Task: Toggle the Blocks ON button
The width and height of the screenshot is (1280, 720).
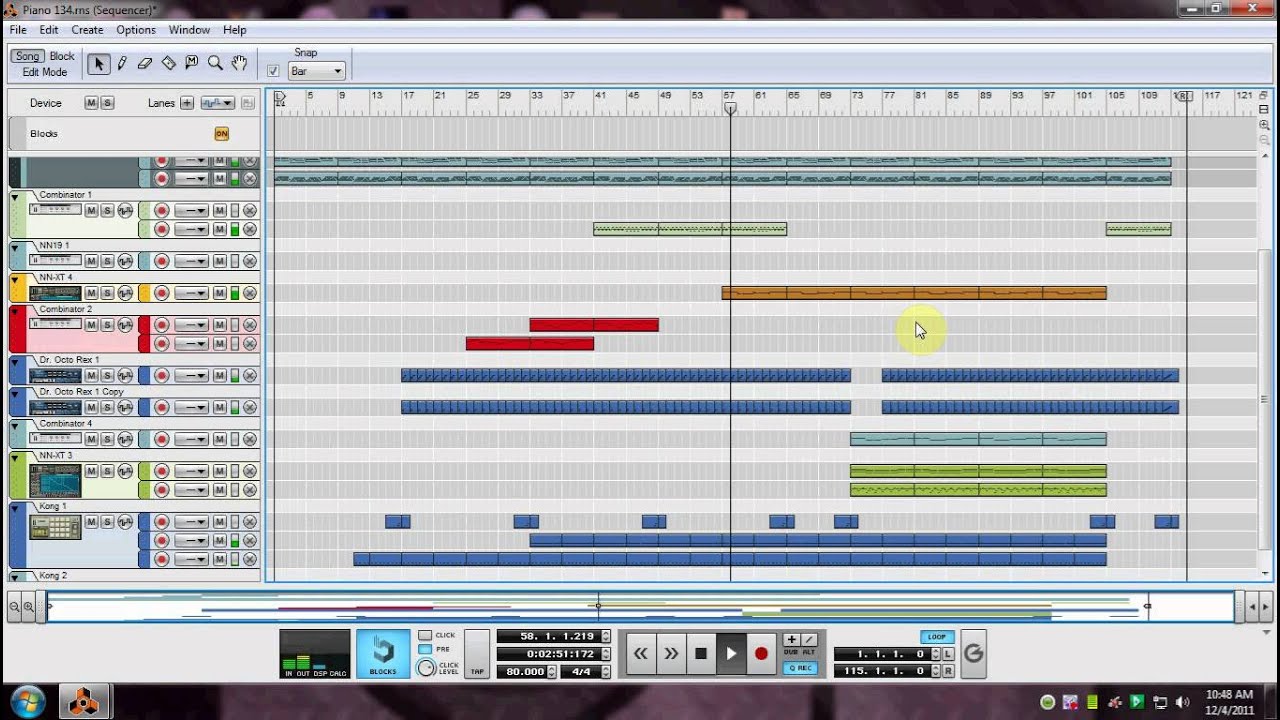Action: (x=221, y=133)
